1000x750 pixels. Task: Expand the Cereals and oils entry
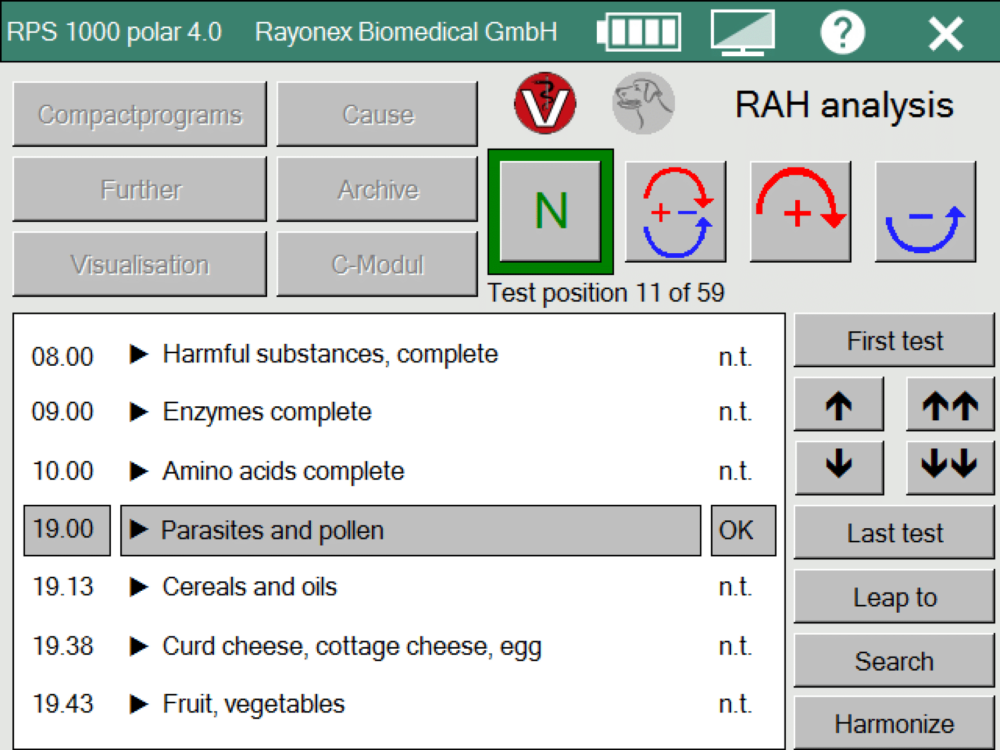pos(250,587)
